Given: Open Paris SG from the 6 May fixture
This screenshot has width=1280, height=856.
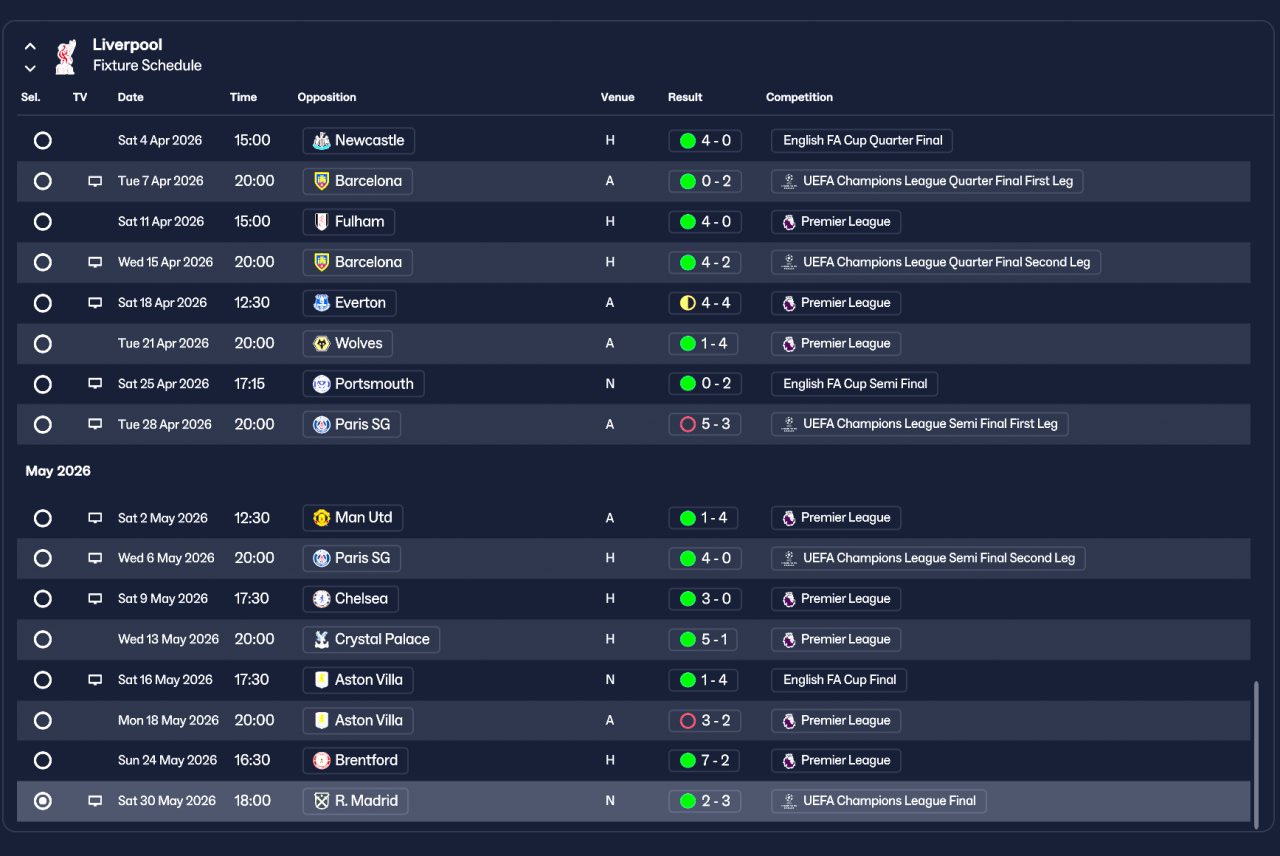Looking at the screenshot, I should (x=352, y=558).
